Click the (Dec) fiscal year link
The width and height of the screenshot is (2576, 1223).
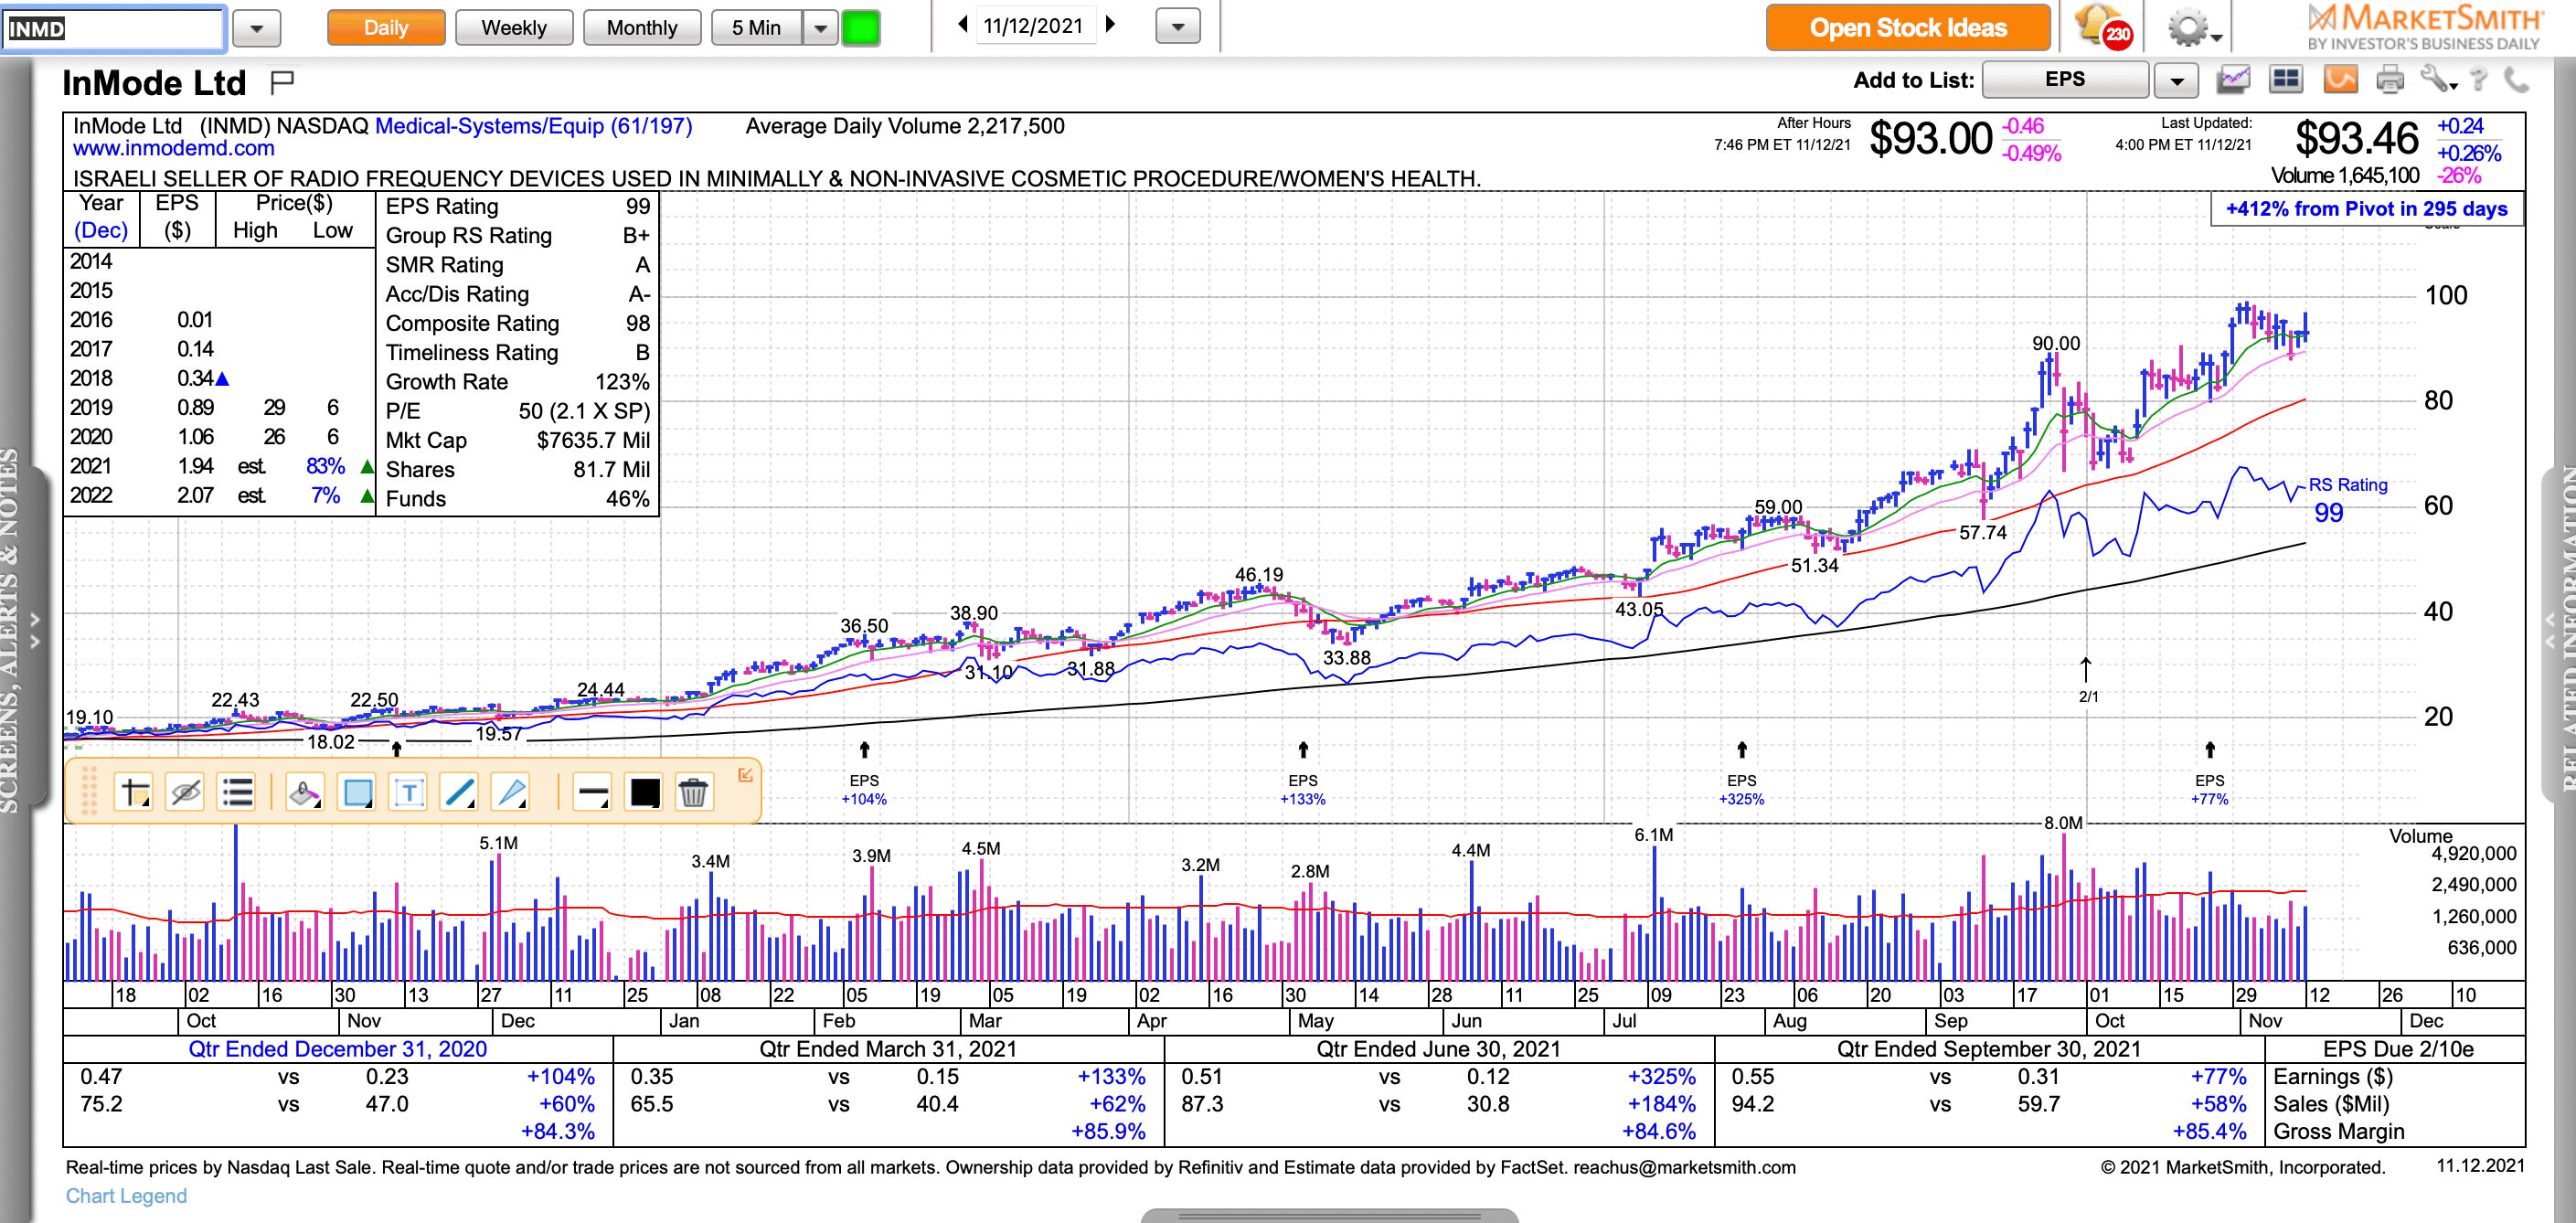pos(101,230)
